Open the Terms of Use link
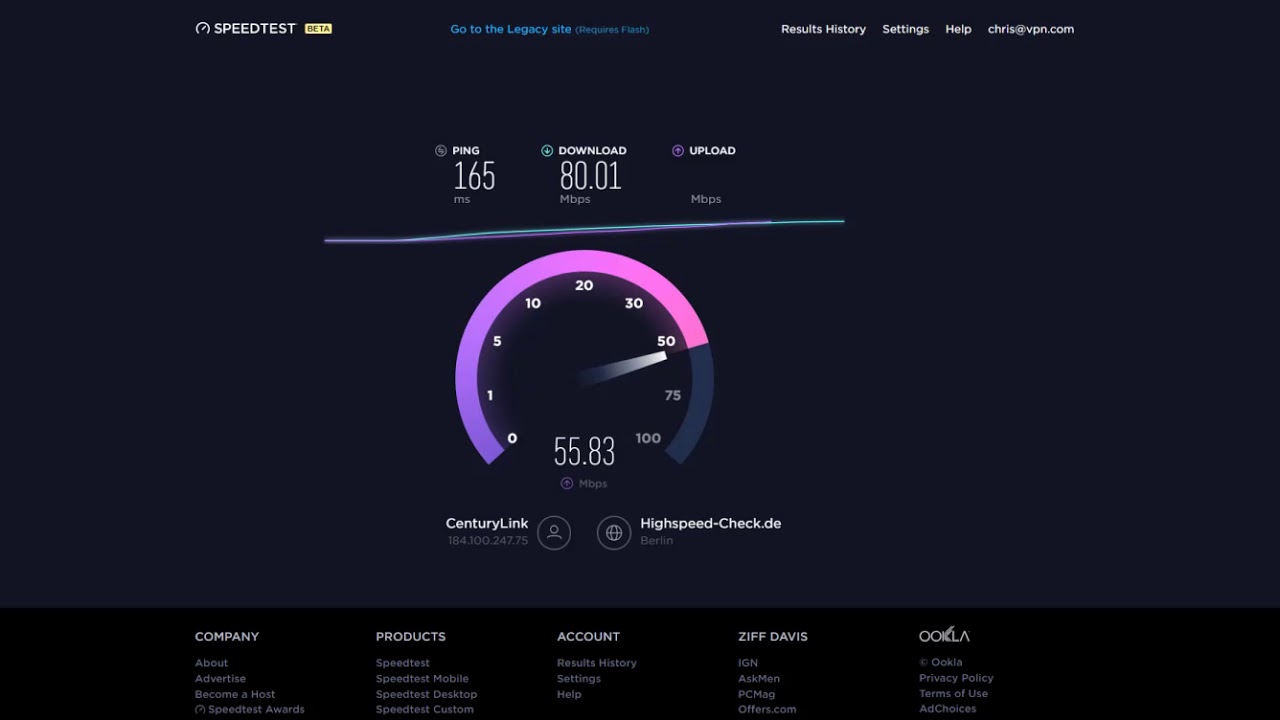1280x720 pixels. coord(953,693)
